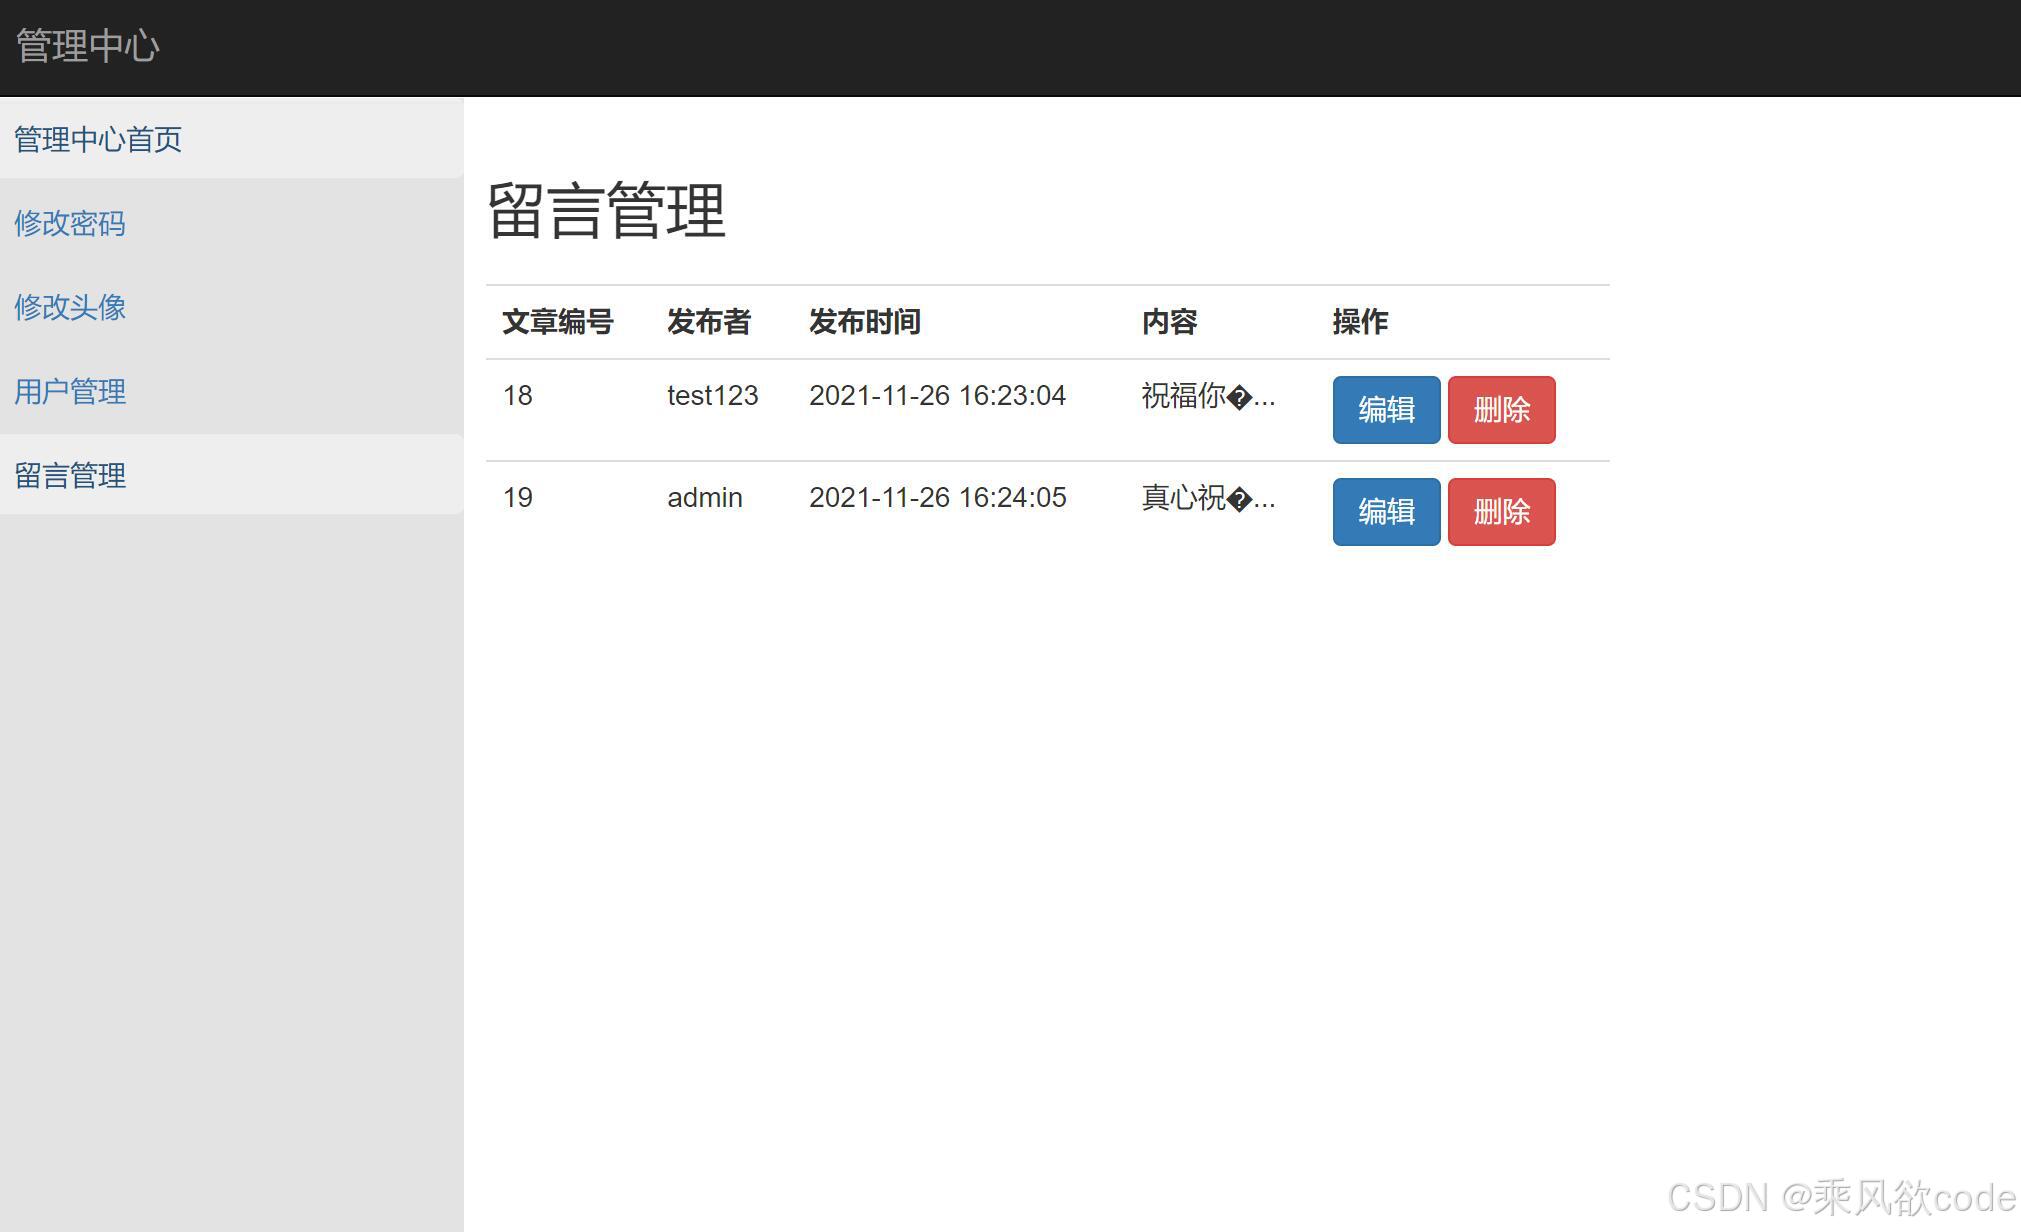Open 管理中心首页 in the sidebar
2021x1232 pixels.
pyautogui.click(x=98, y=139)
